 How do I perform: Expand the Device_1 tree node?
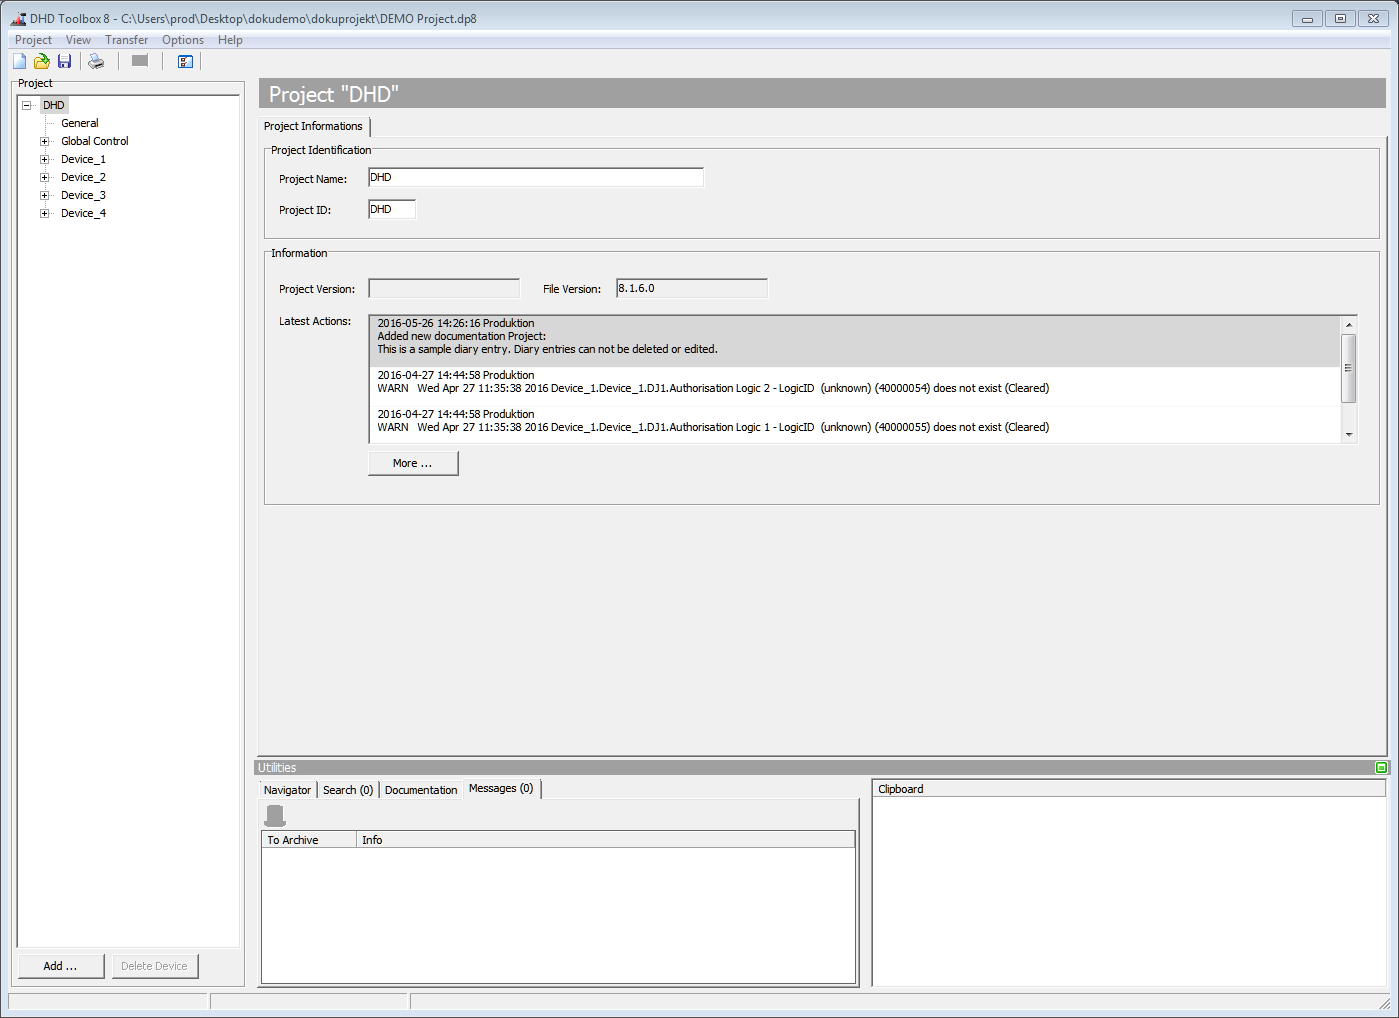click(x=44, y=158)
